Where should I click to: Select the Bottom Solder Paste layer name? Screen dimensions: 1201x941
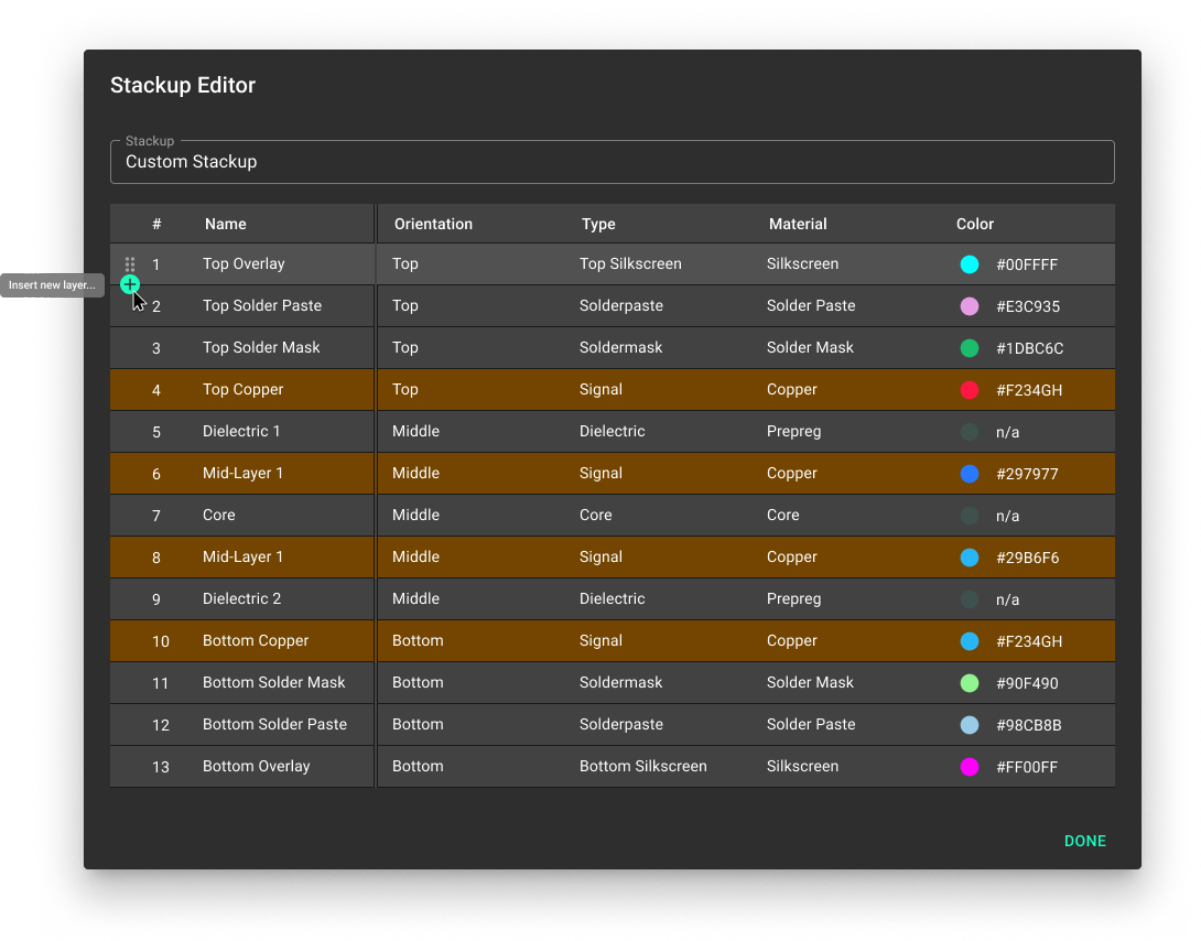pyautogui.click(x=274, y=724)
